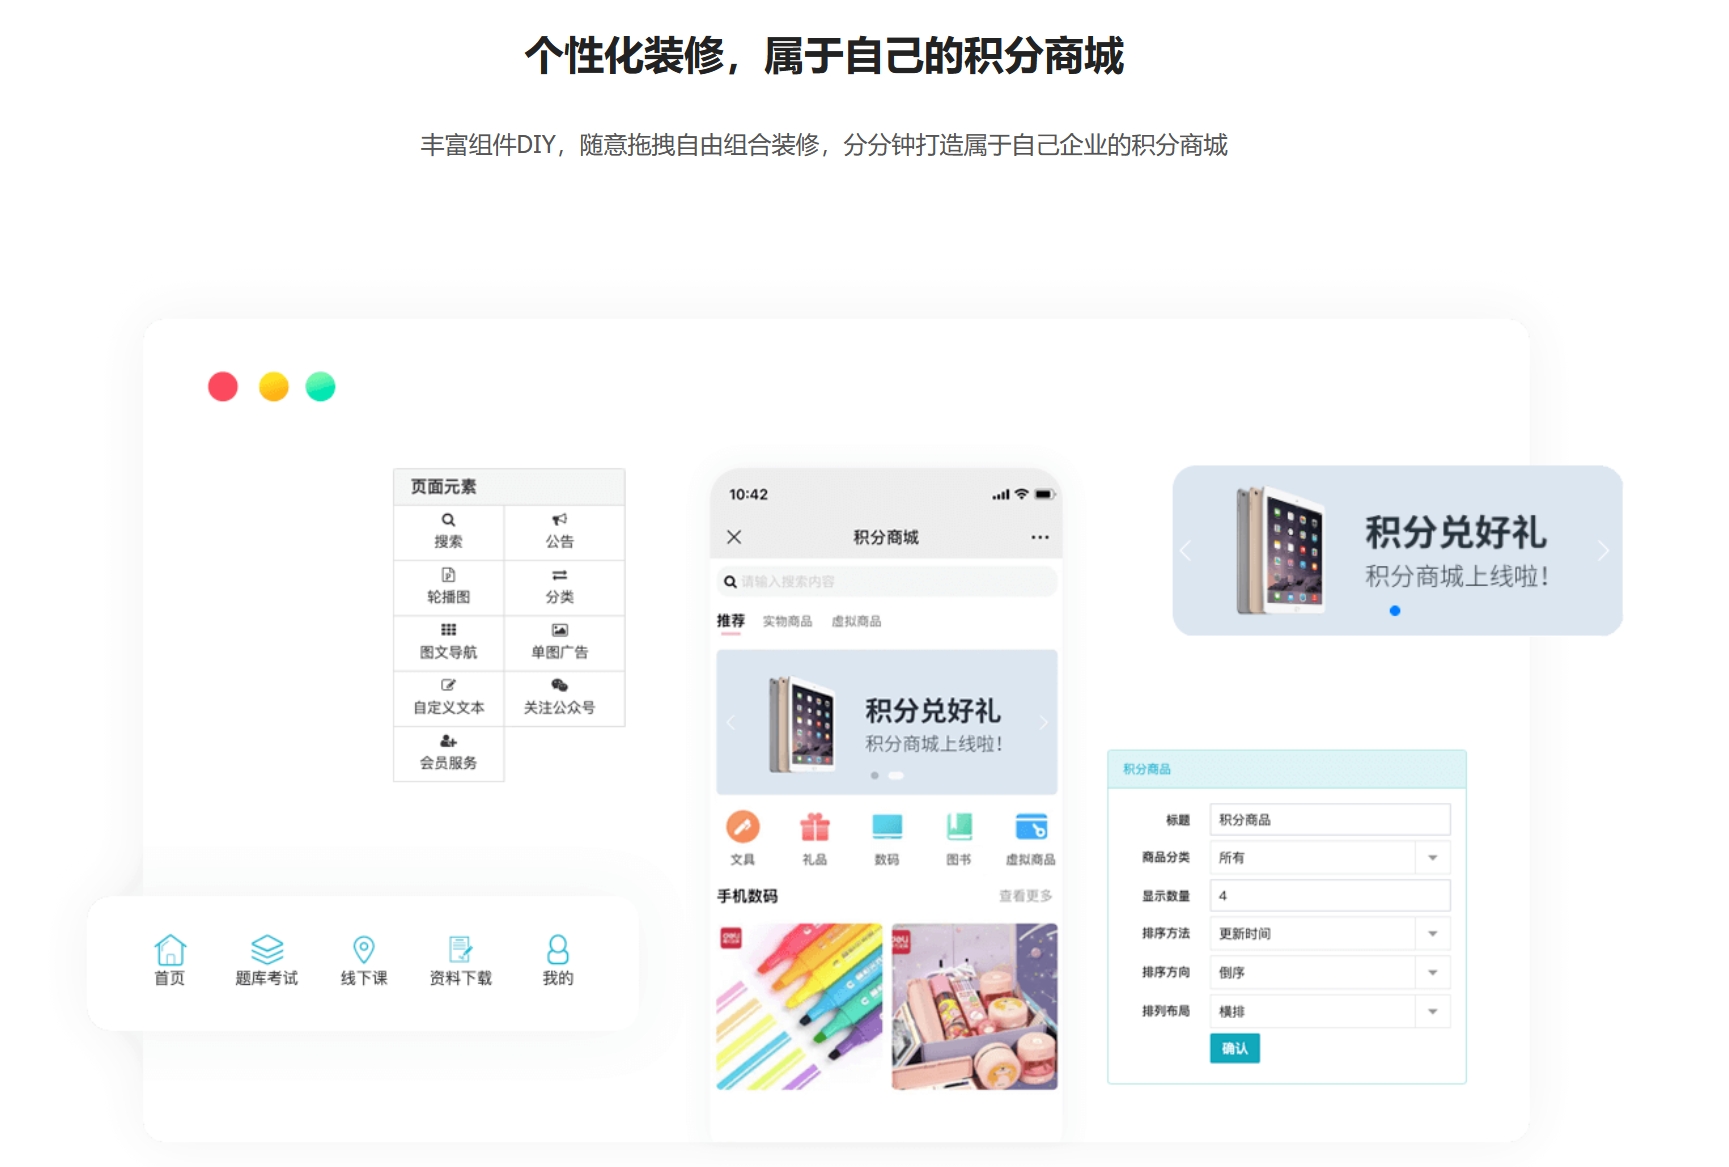The image size is (1729, 1167).
Task: Expand the 排列布局 dropdown
Action: (x=1432, y=1012)
